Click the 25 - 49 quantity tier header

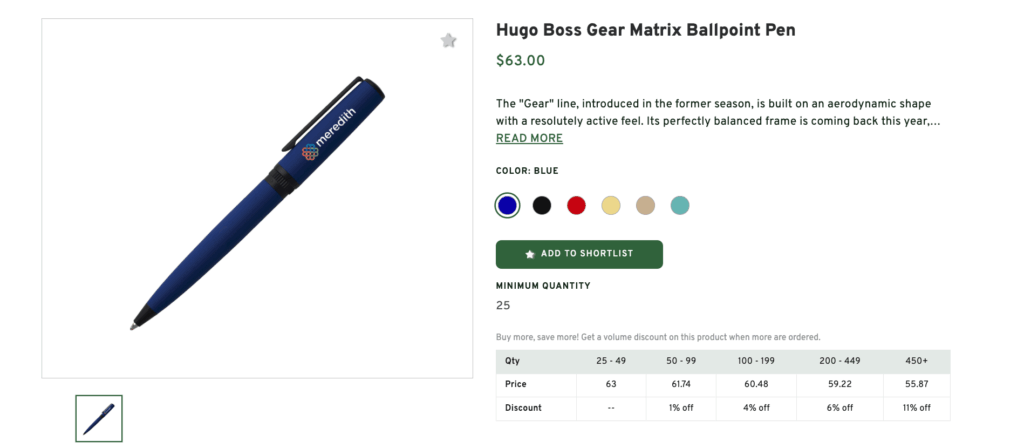pos(609,360)
